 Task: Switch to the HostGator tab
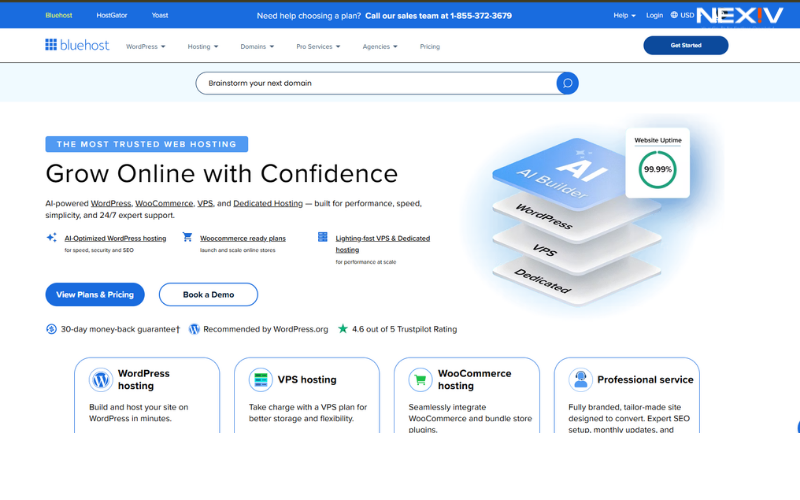pyautogui.click(x=112, y=15)
